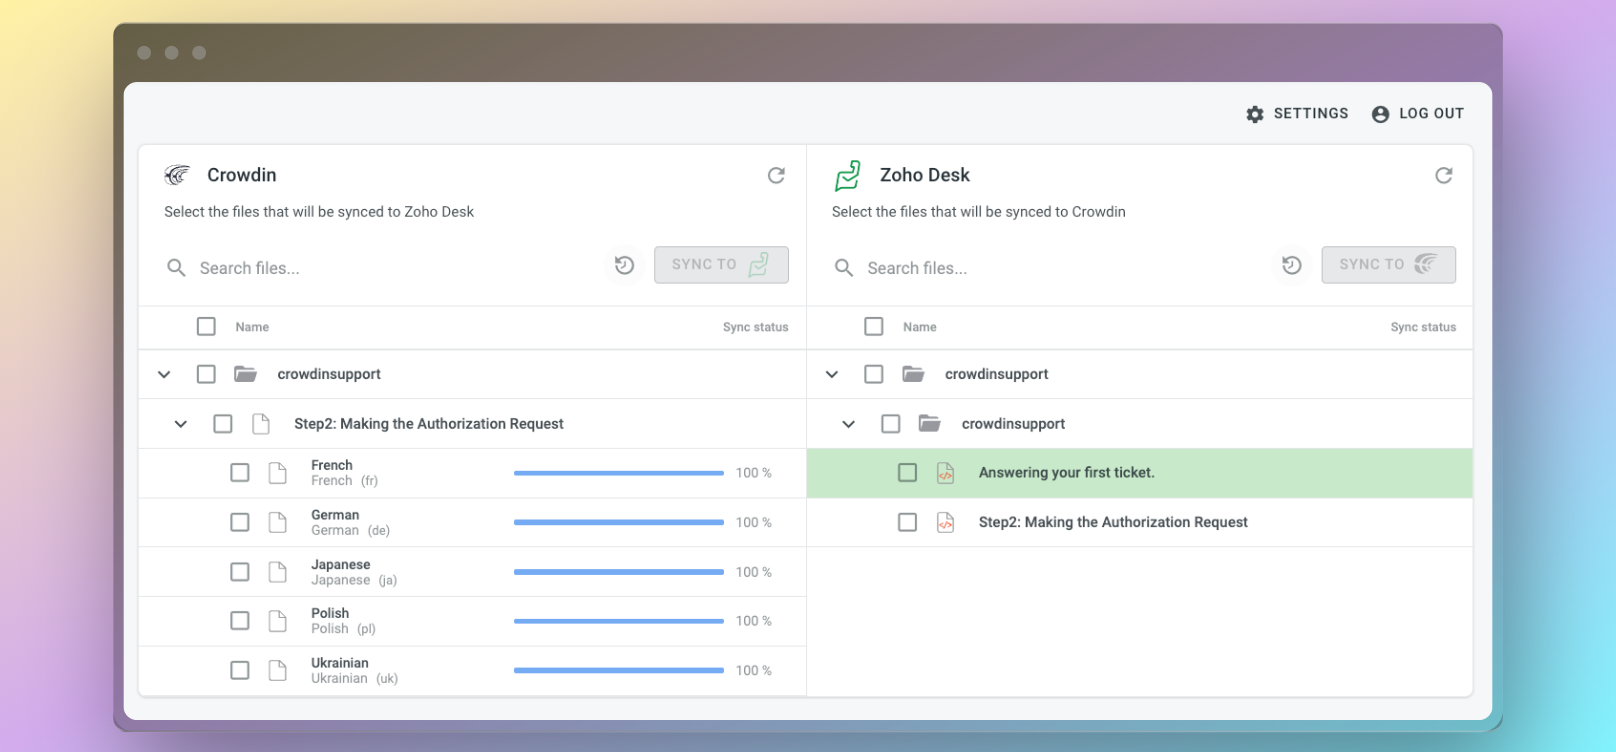Screen dimensions: 1616x752
Task: Click Polish (pl) language label
Action: pos(343,629)
